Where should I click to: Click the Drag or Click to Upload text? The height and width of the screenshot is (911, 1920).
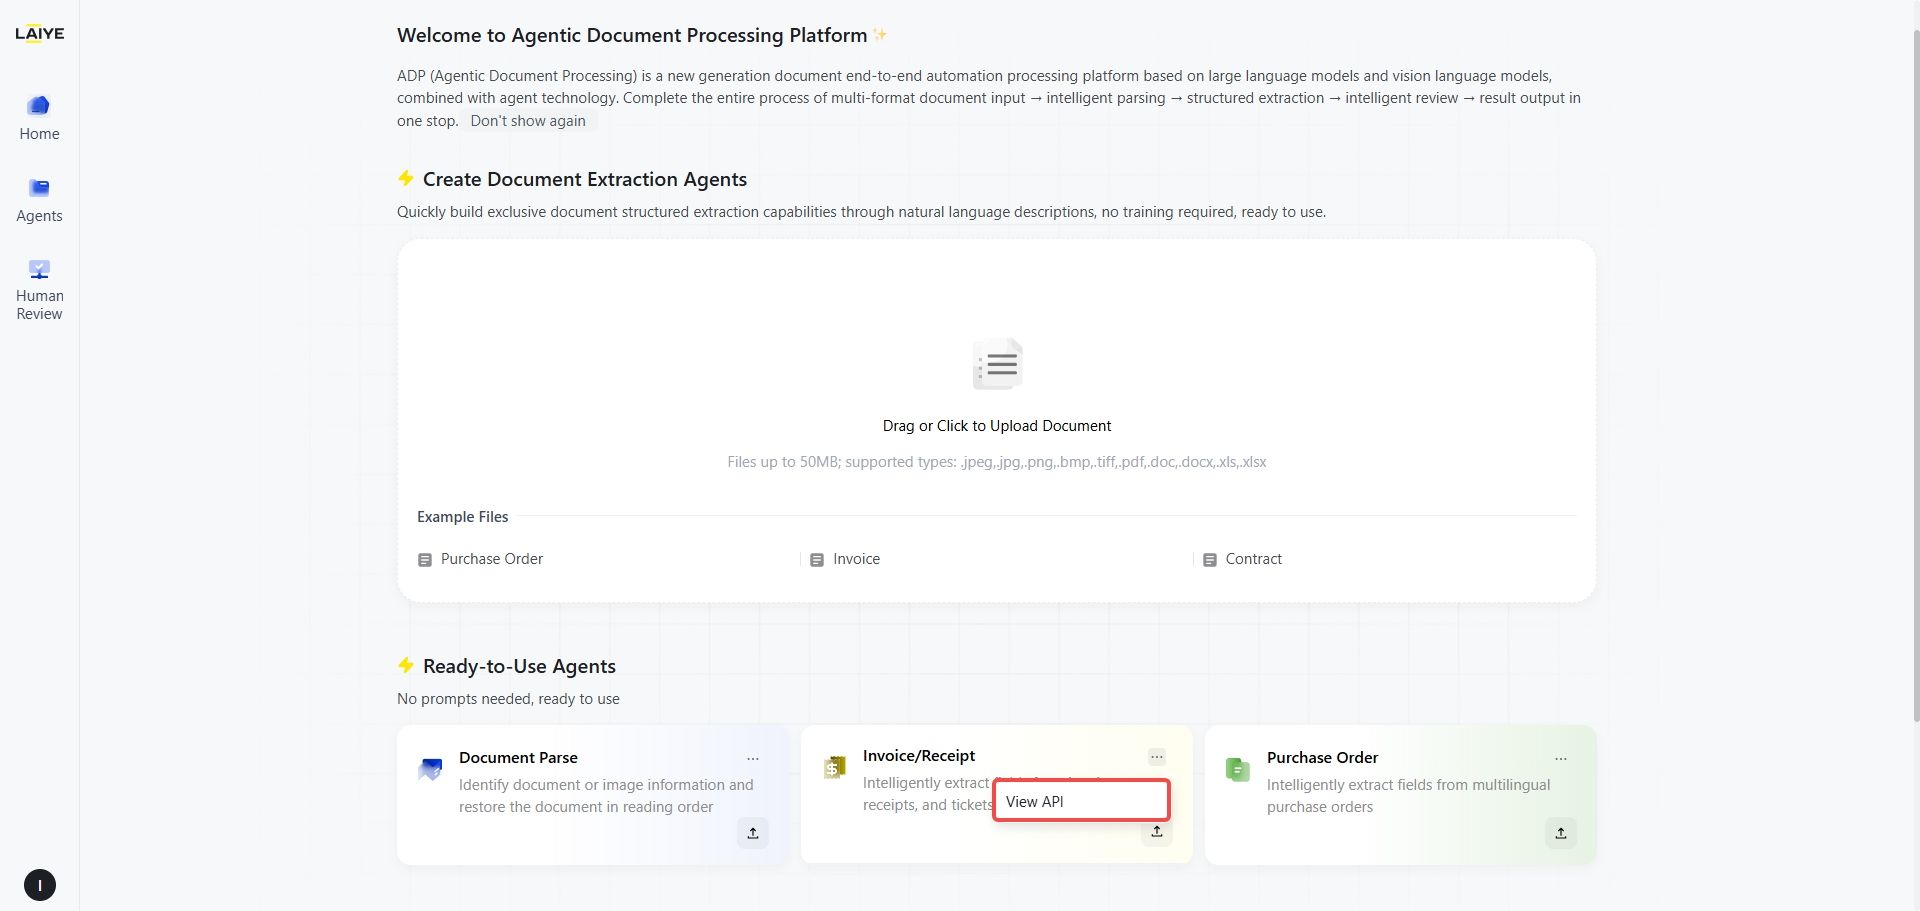[996, 426]
